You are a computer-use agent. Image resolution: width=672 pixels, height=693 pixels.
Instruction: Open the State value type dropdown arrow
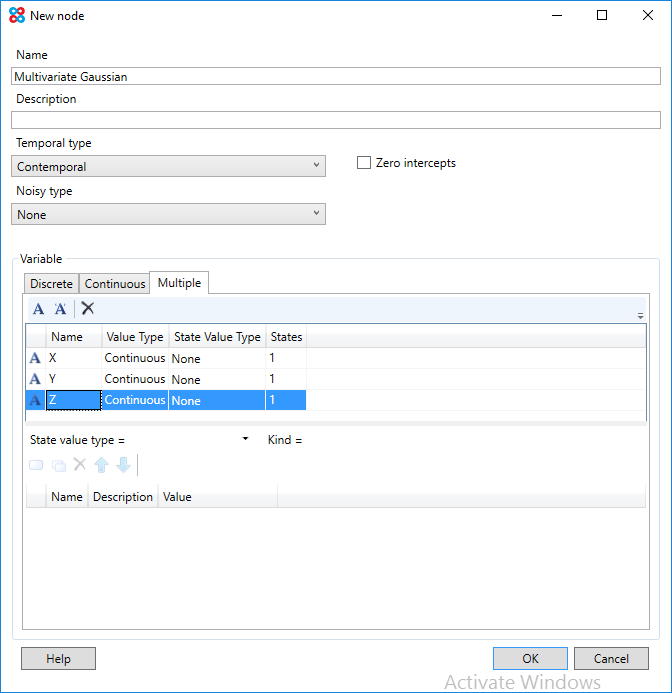coord(245,440)
